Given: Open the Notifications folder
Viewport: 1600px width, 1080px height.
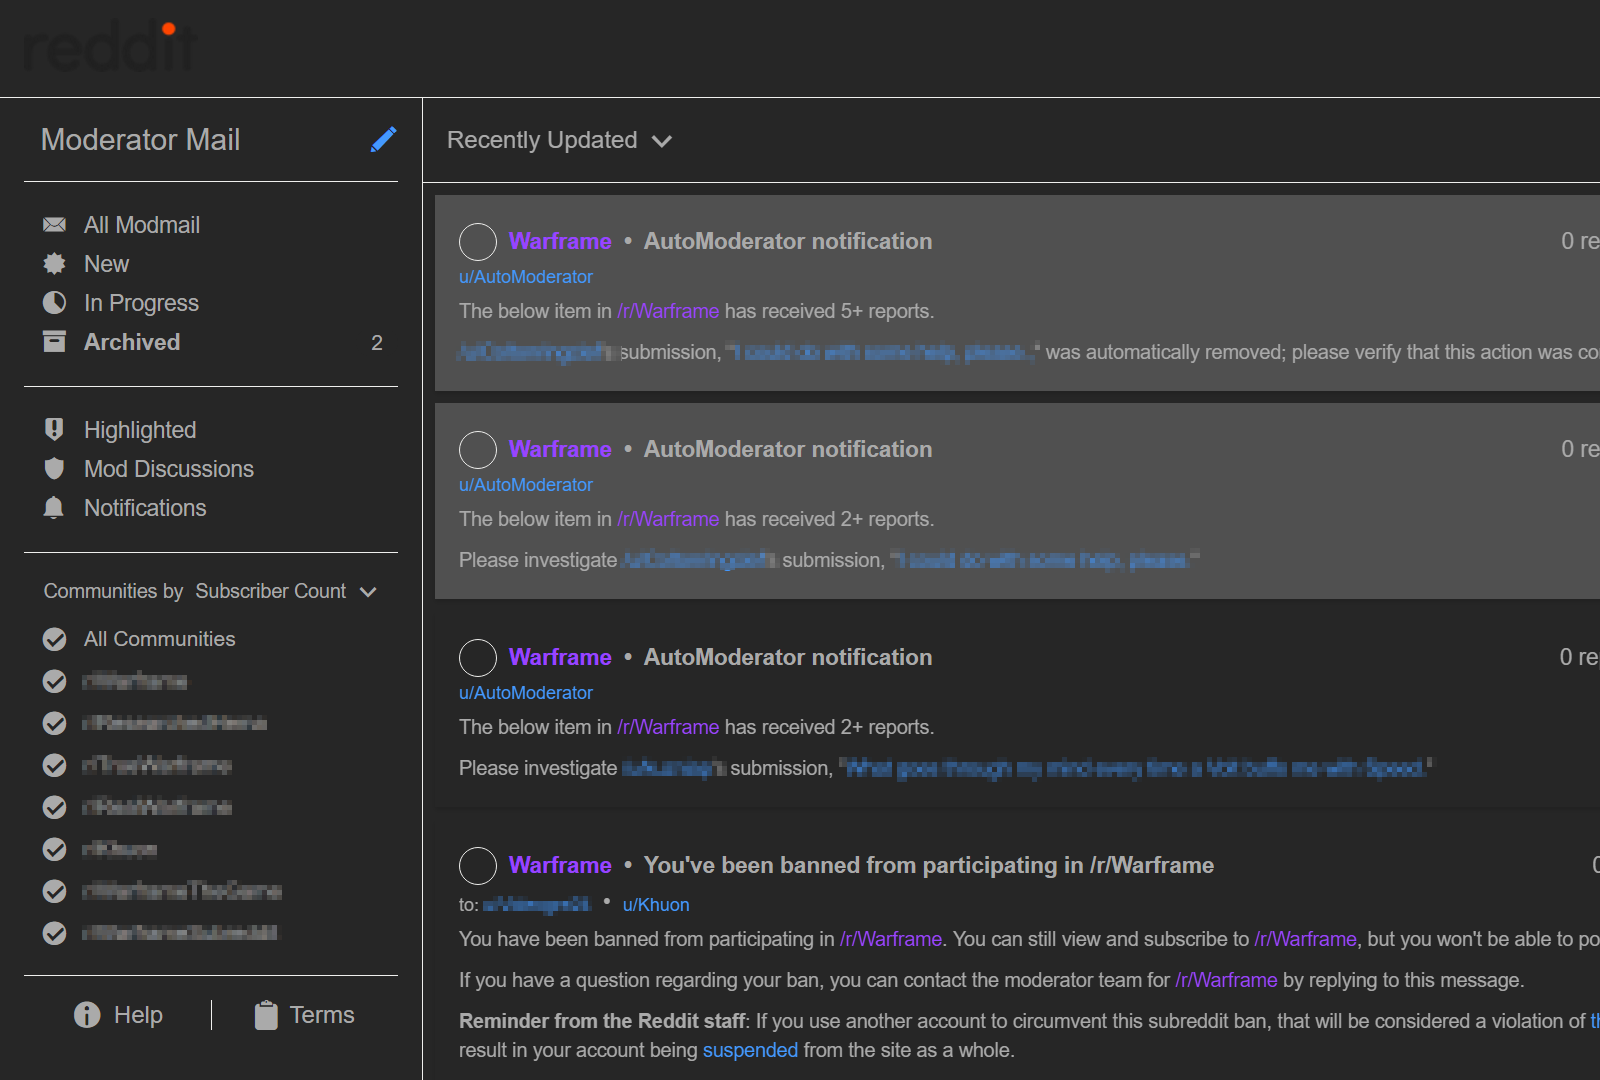Looking at the screenshot, I should [145, 508].
